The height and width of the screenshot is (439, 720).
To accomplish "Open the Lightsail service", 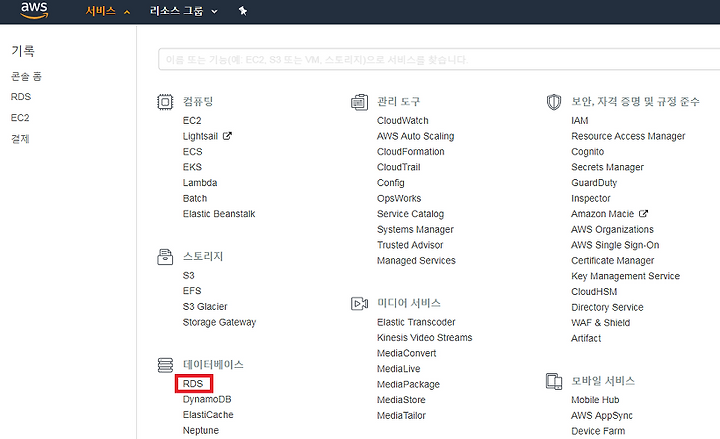I will coord(200,136).
